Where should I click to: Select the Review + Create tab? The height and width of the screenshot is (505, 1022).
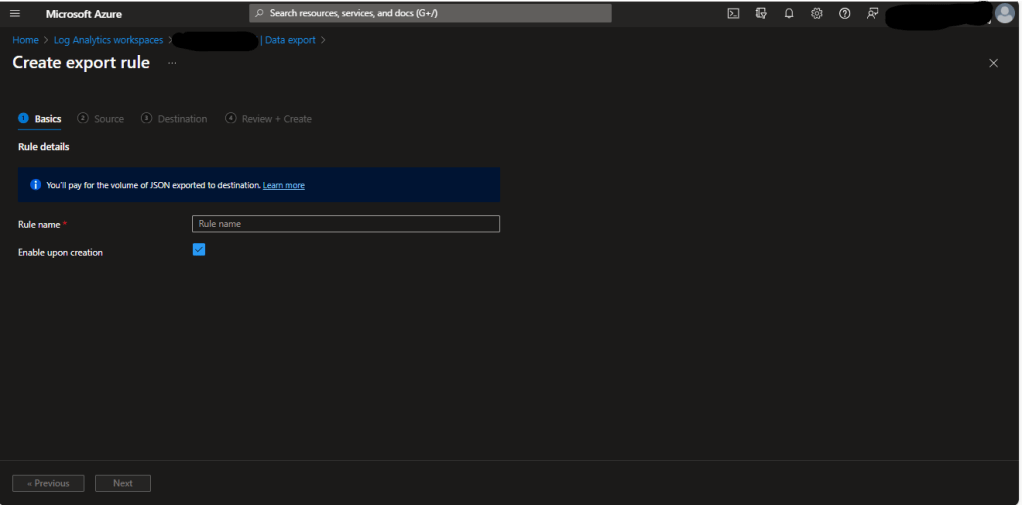click(276, 119)
